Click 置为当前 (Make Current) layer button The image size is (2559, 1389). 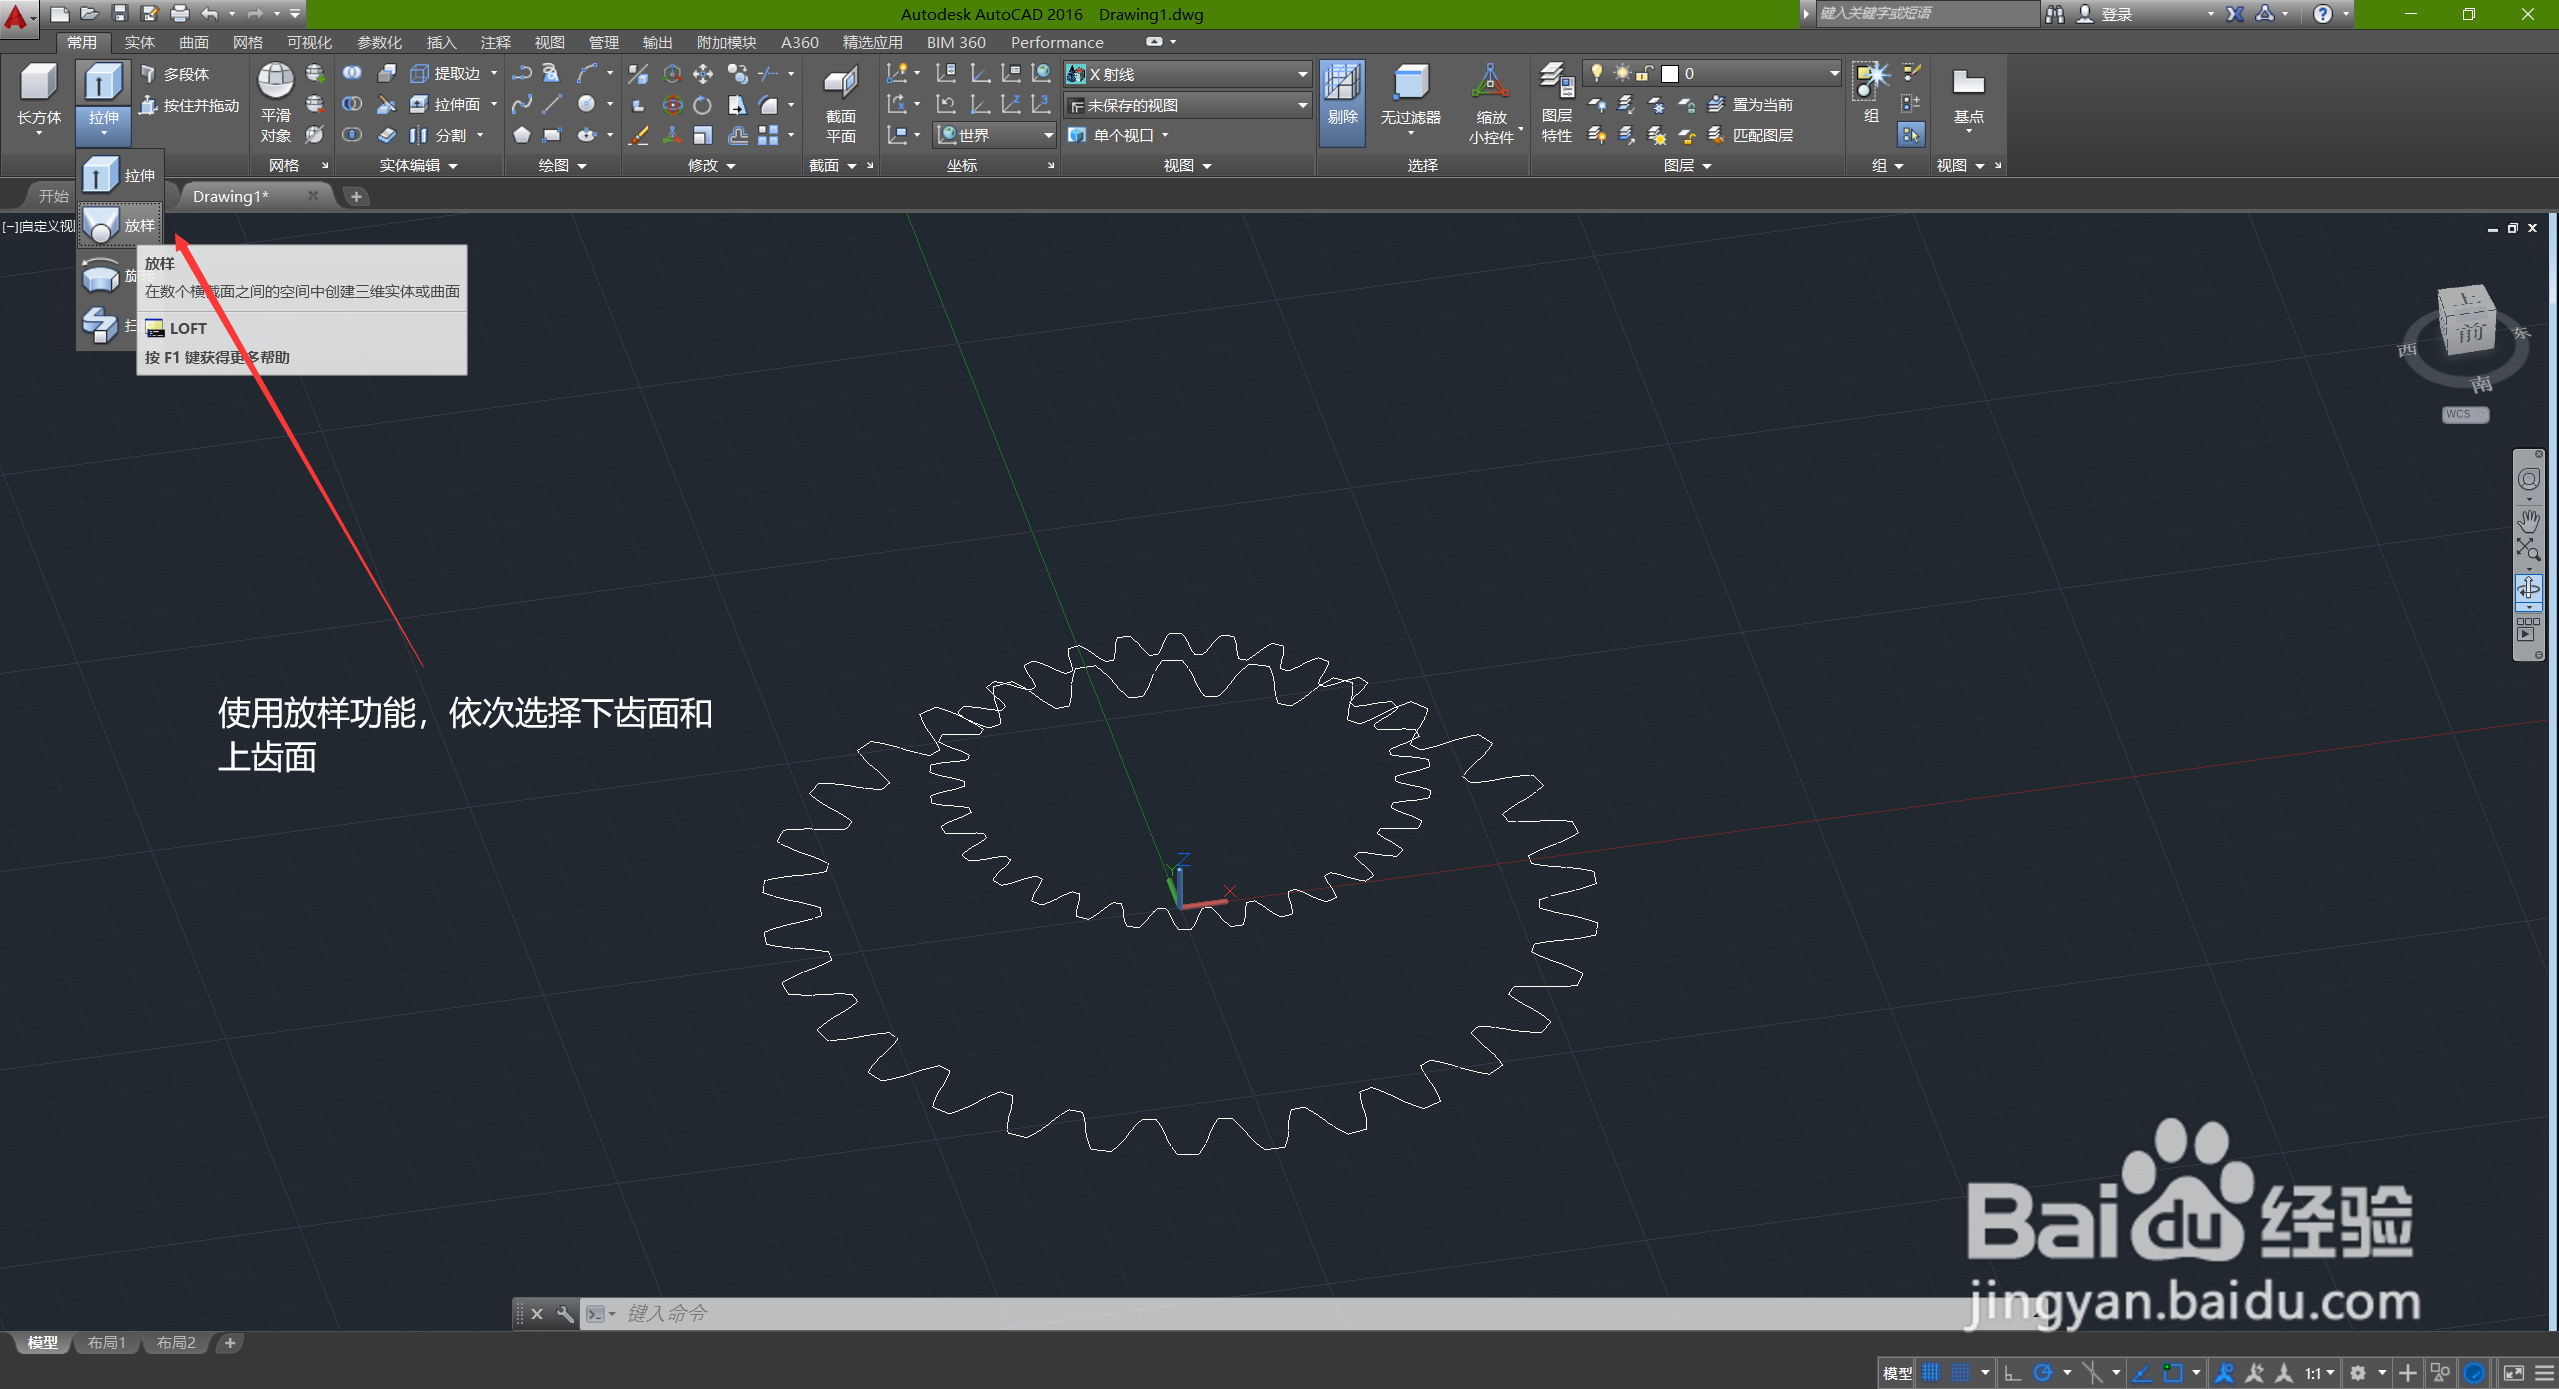click(x=1761, y=104)
